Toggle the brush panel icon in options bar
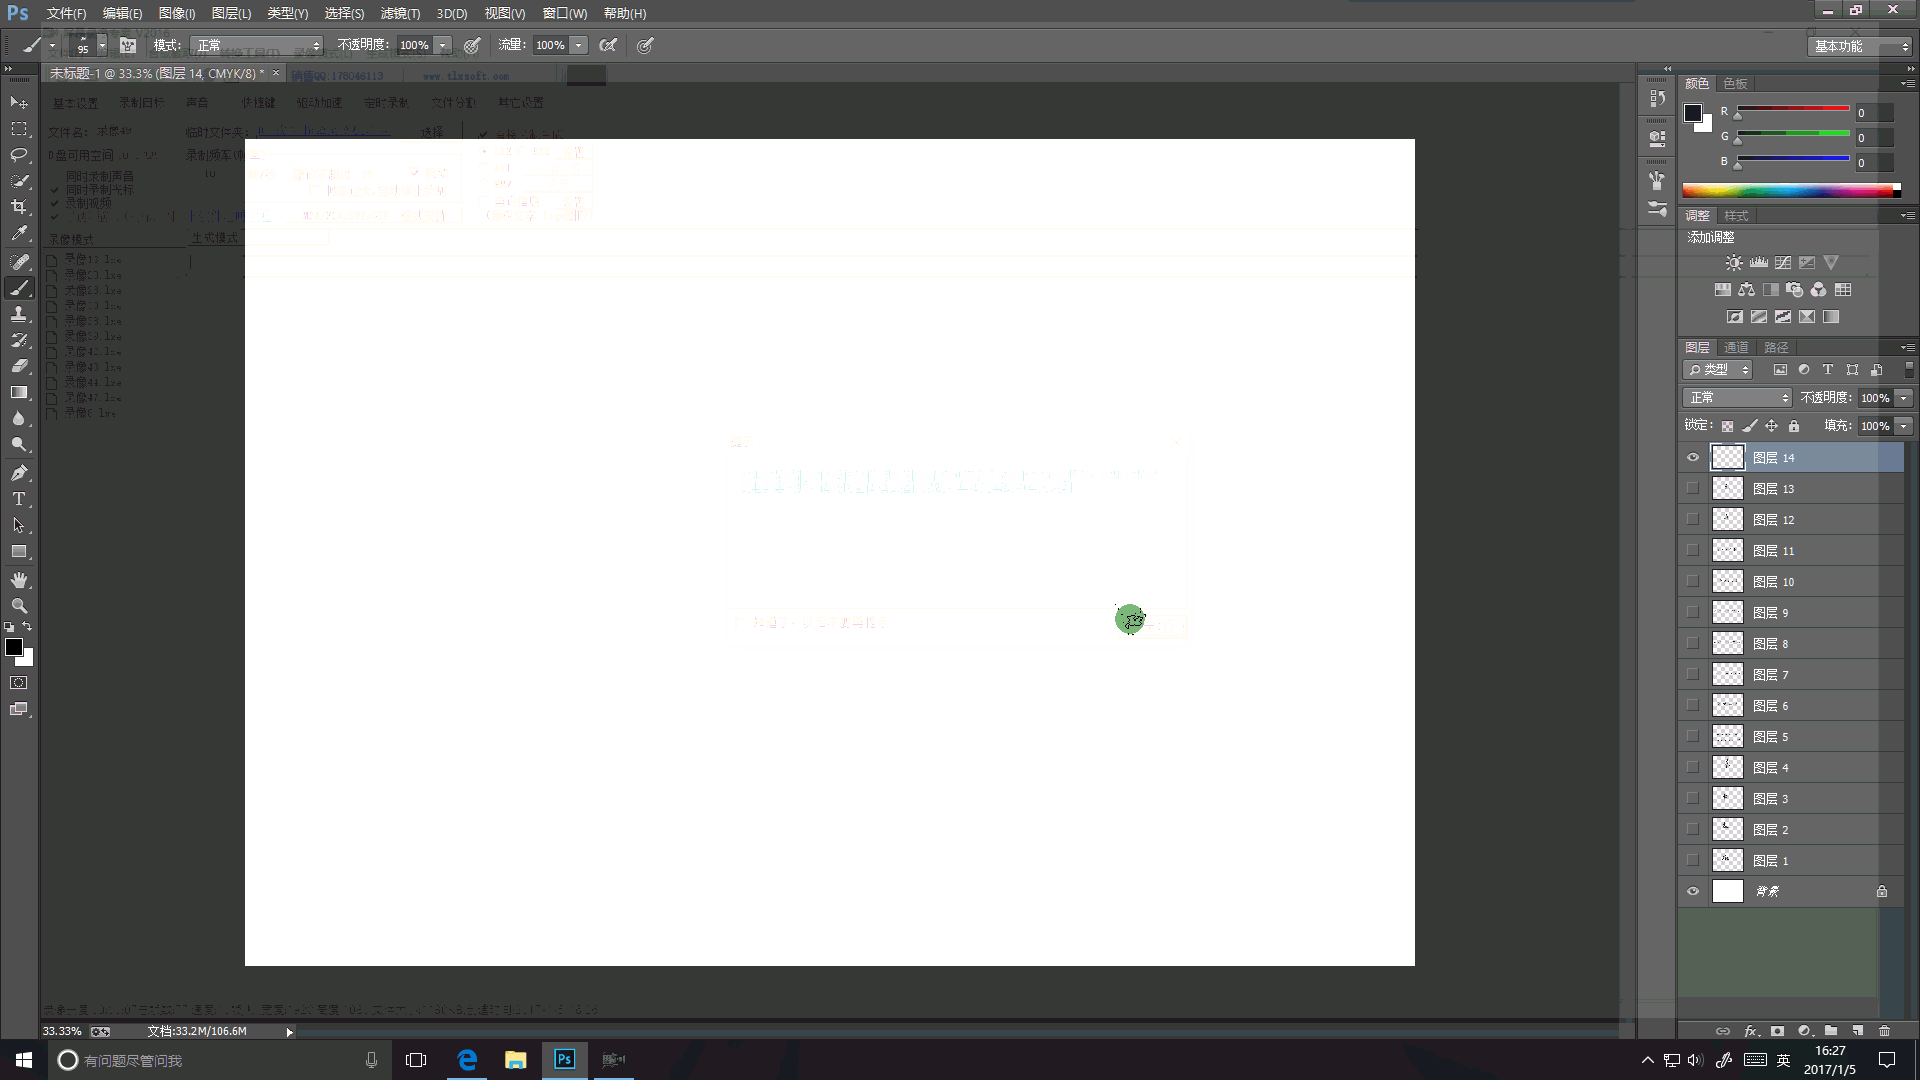Image resolution: width=1920 pixels, height=1080 pixels. [128, 45]
